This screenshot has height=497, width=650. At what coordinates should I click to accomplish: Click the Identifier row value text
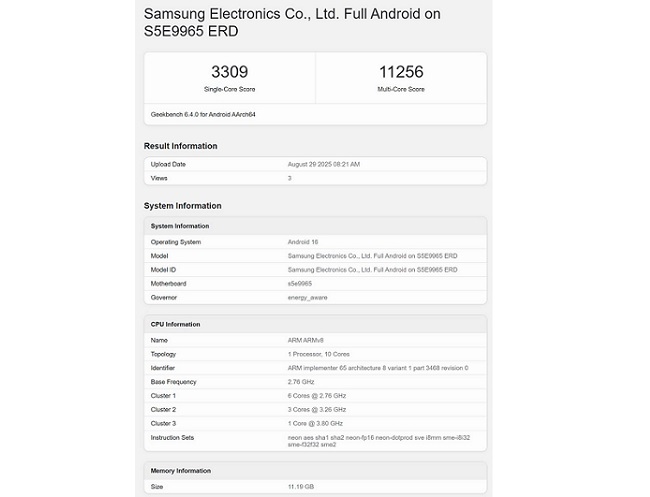pos(378,368)
